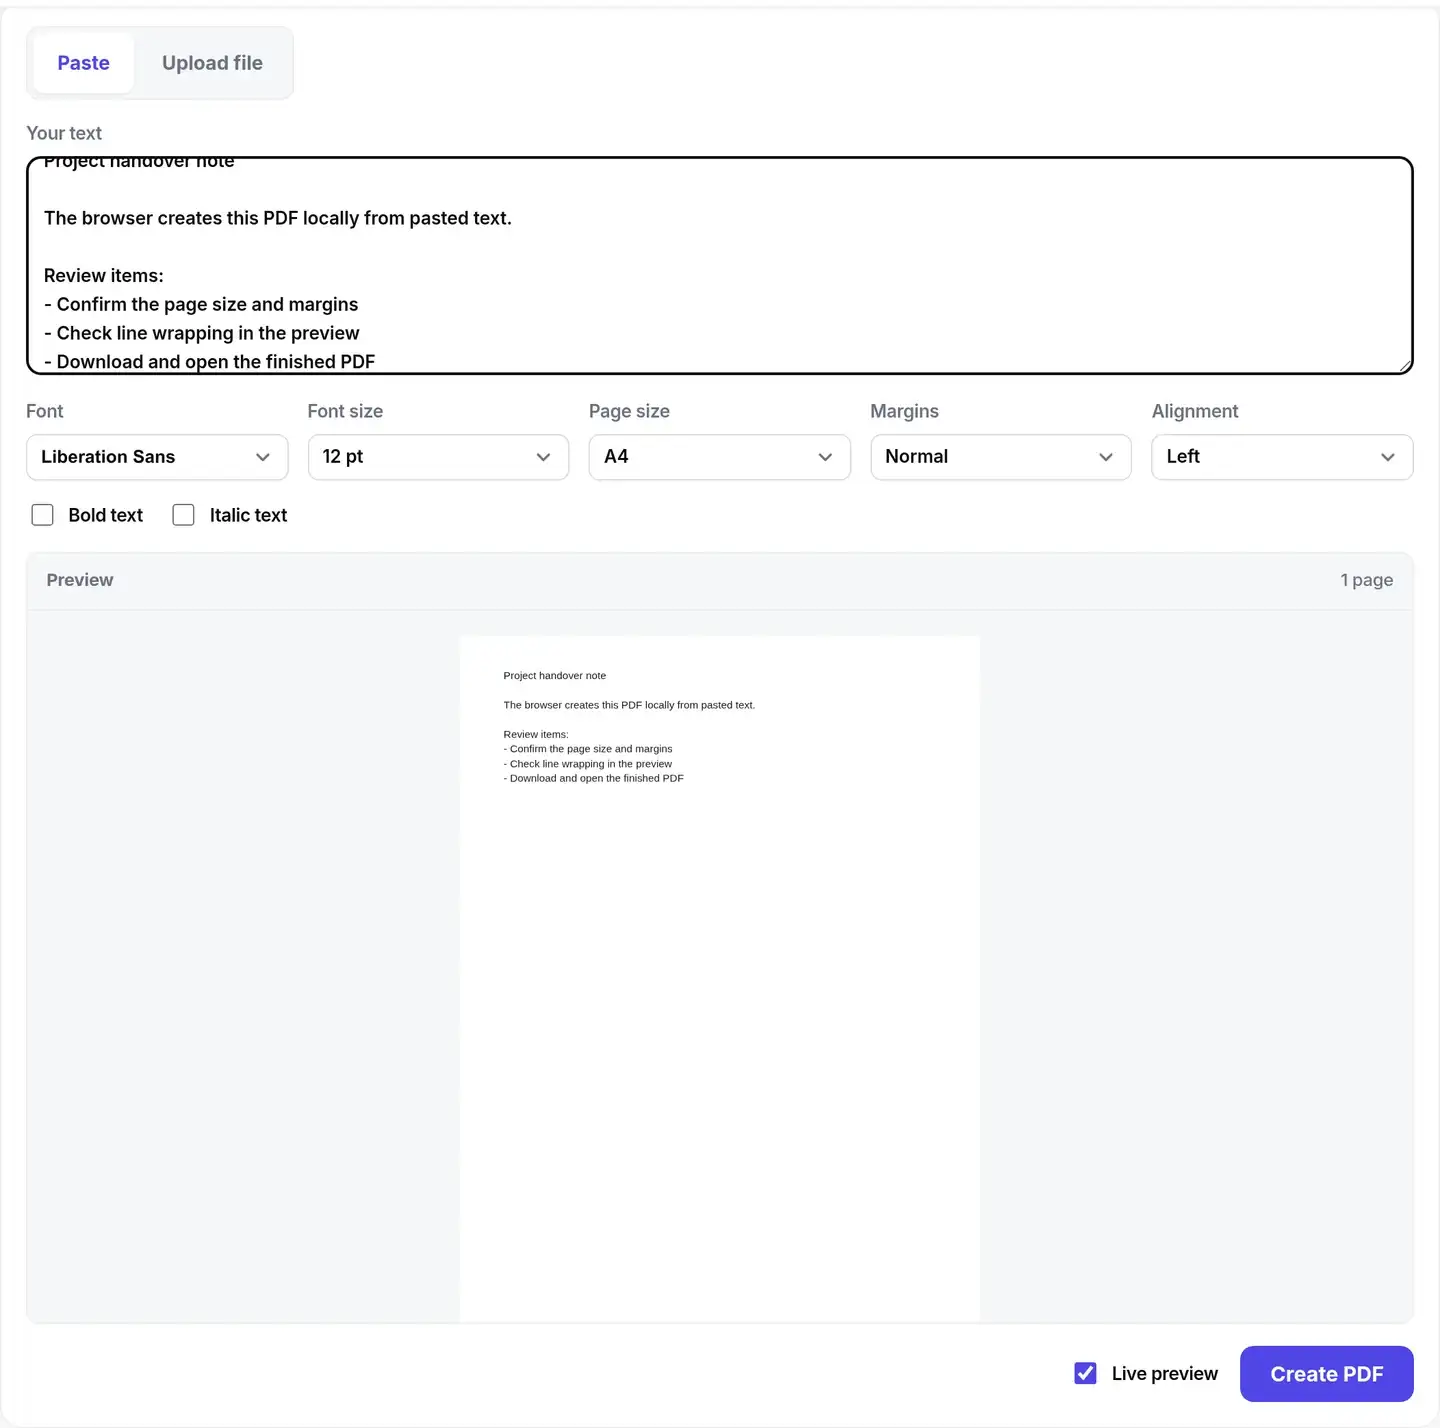Click the '1 page' count in Preview header
The image size is (1440, 1428).
[1366, 580]
